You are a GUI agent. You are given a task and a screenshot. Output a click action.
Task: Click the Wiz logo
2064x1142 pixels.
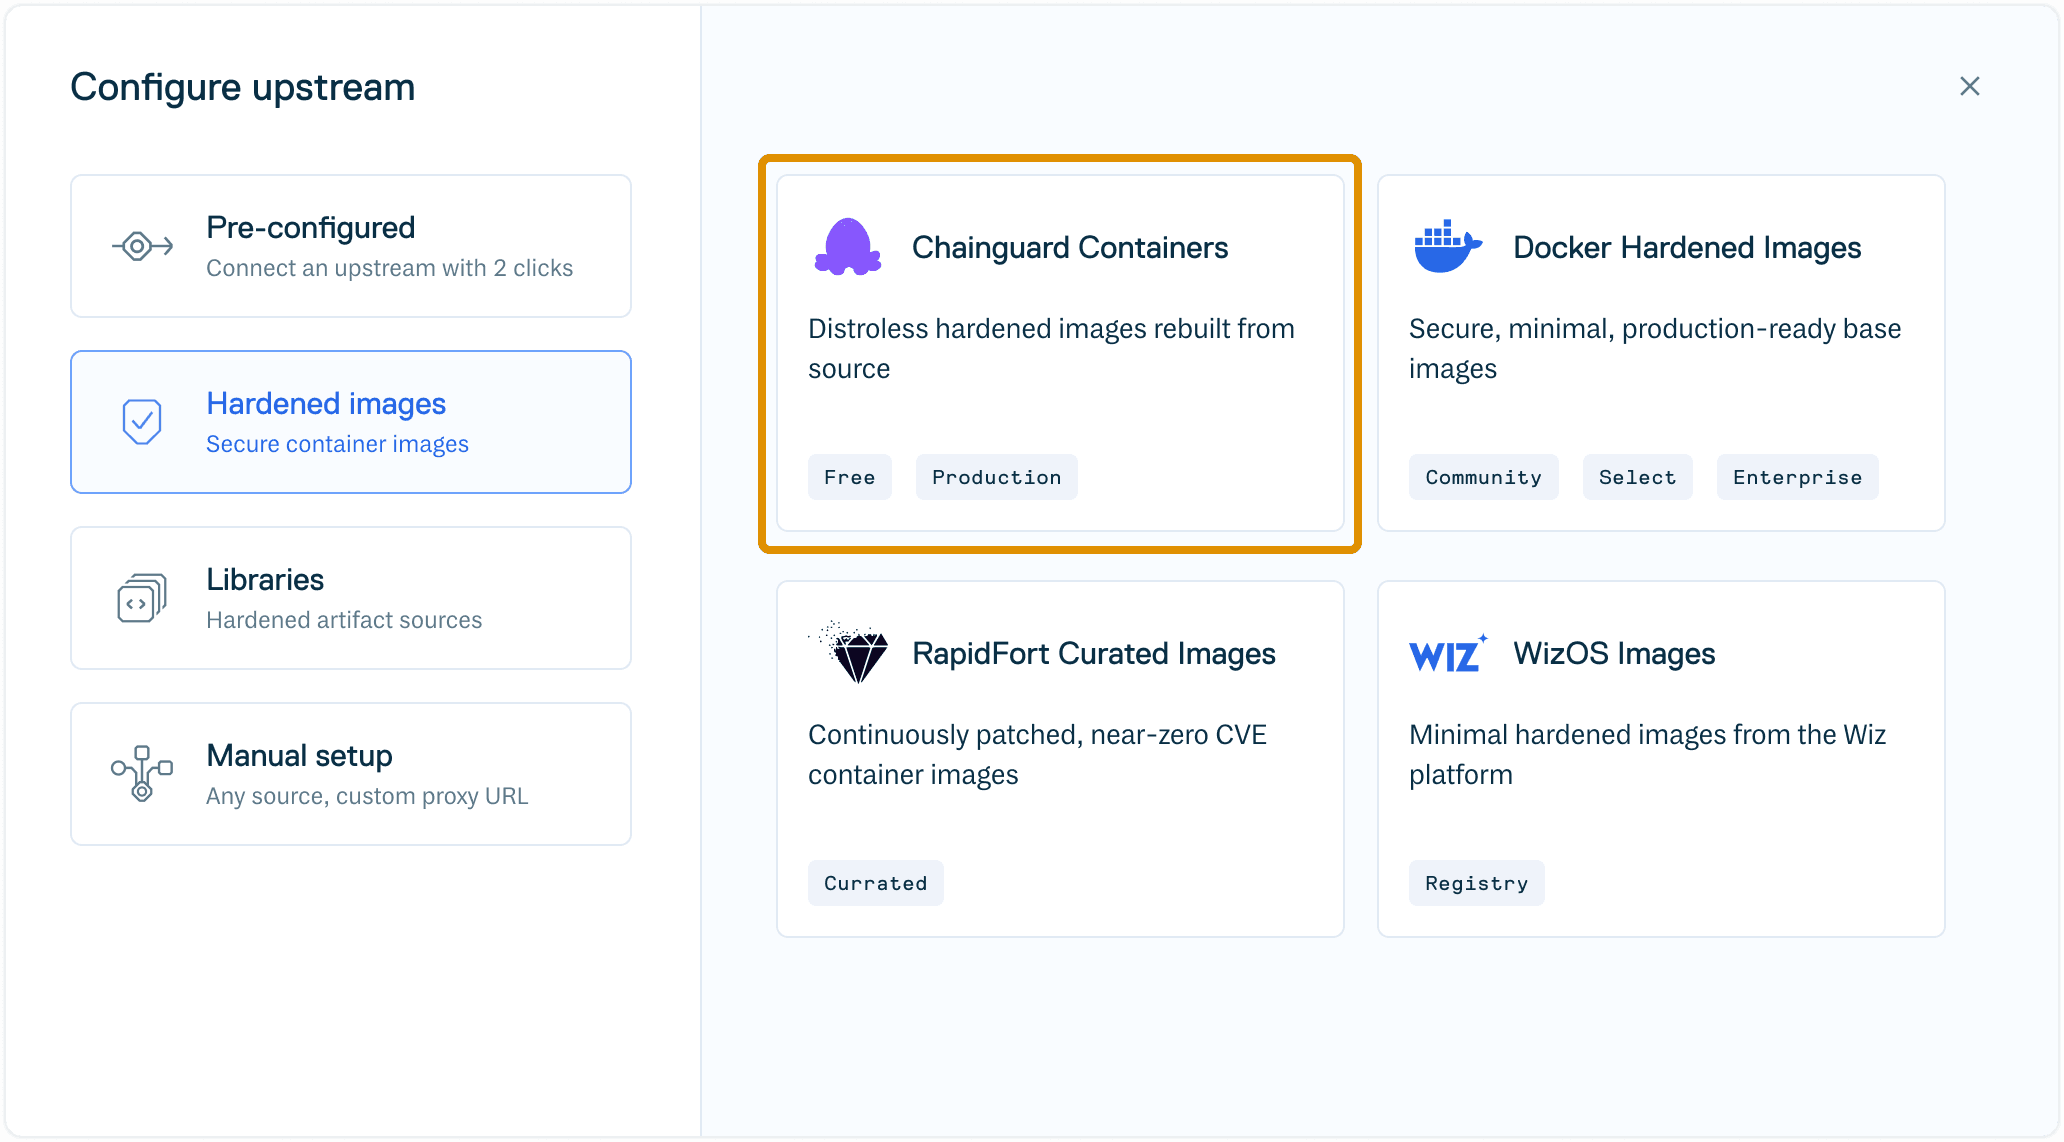pyautogui.click(x=1448, y=653)
